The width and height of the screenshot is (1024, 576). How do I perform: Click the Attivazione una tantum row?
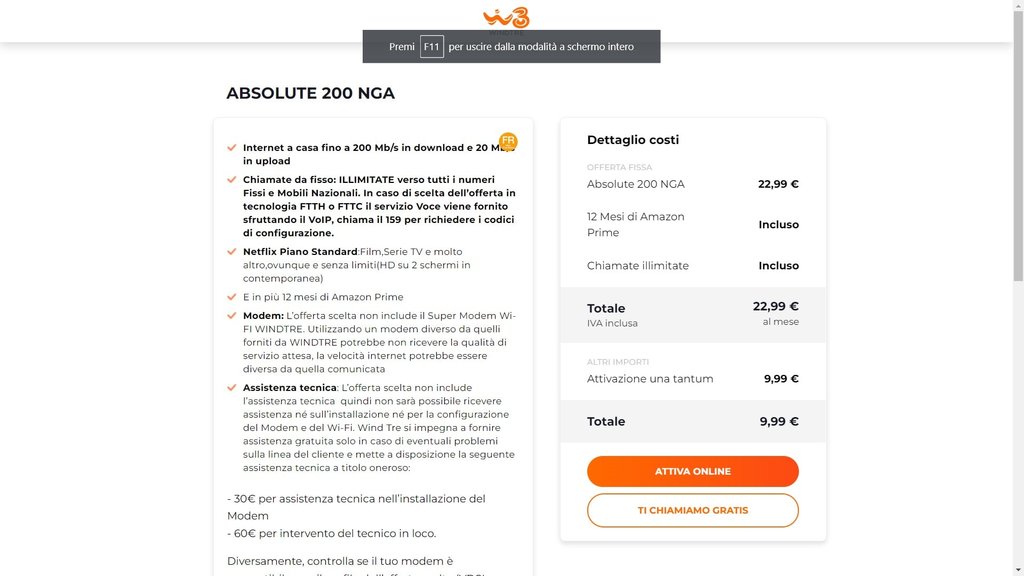692,379
